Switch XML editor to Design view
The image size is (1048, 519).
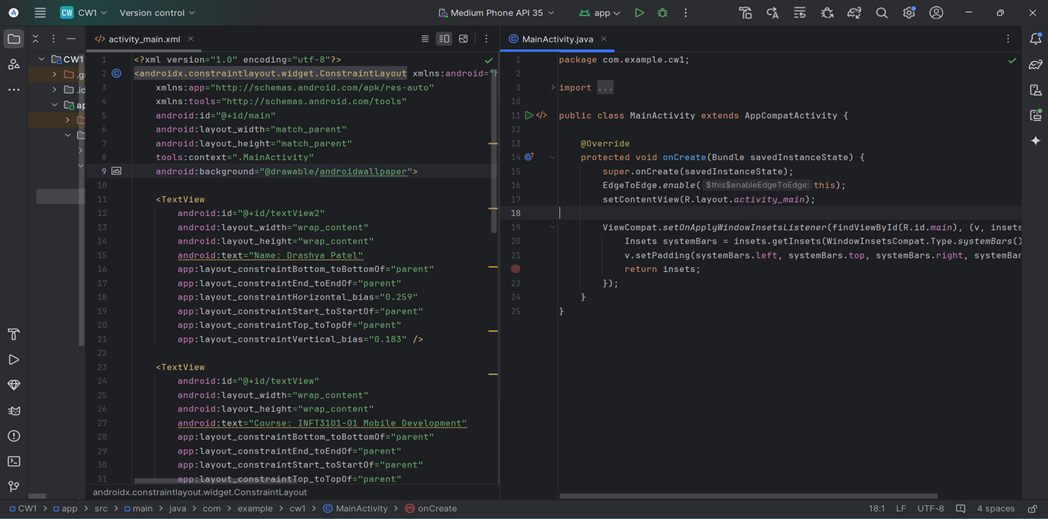pyautogui.click(x=463, y=39)
